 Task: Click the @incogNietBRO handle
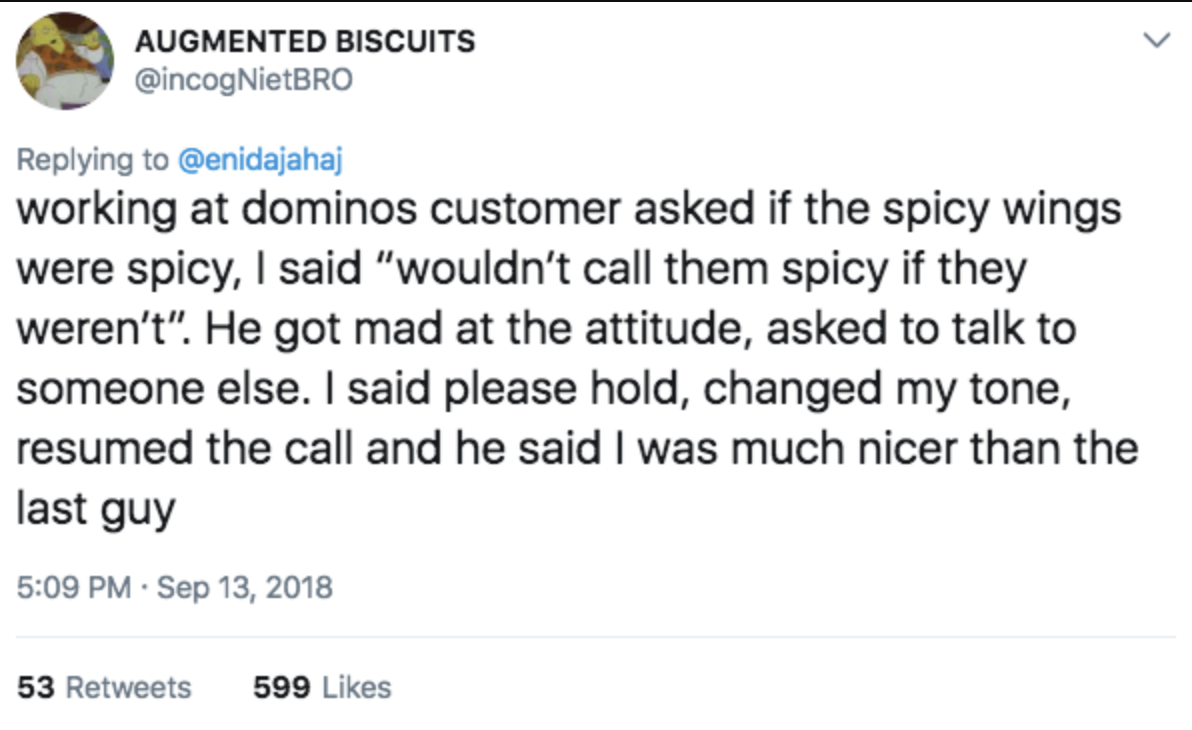click(242, 80)
